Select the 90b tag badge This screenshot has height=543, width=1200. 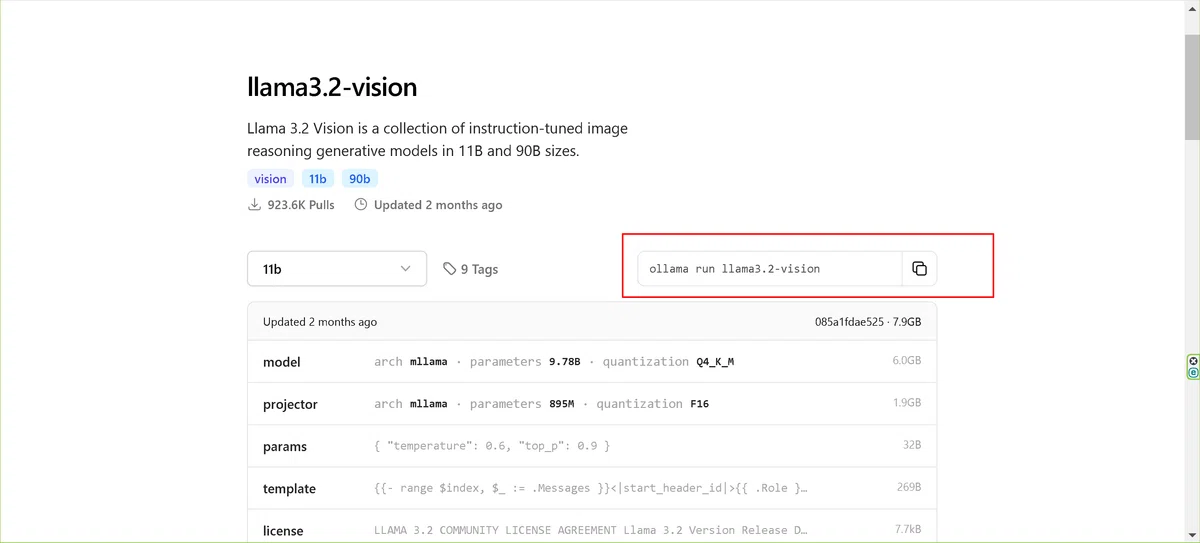click(360, 179)
